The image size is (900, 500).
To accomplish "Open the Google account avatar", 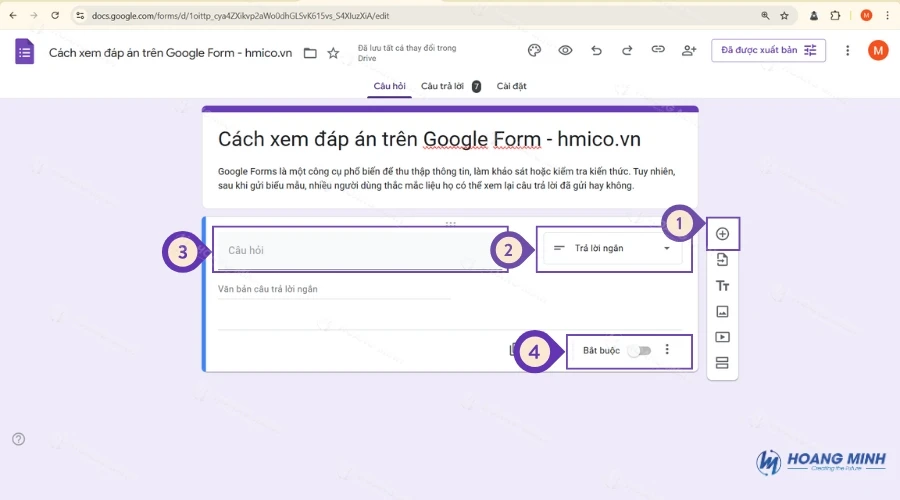I will [x=878, y=51].
